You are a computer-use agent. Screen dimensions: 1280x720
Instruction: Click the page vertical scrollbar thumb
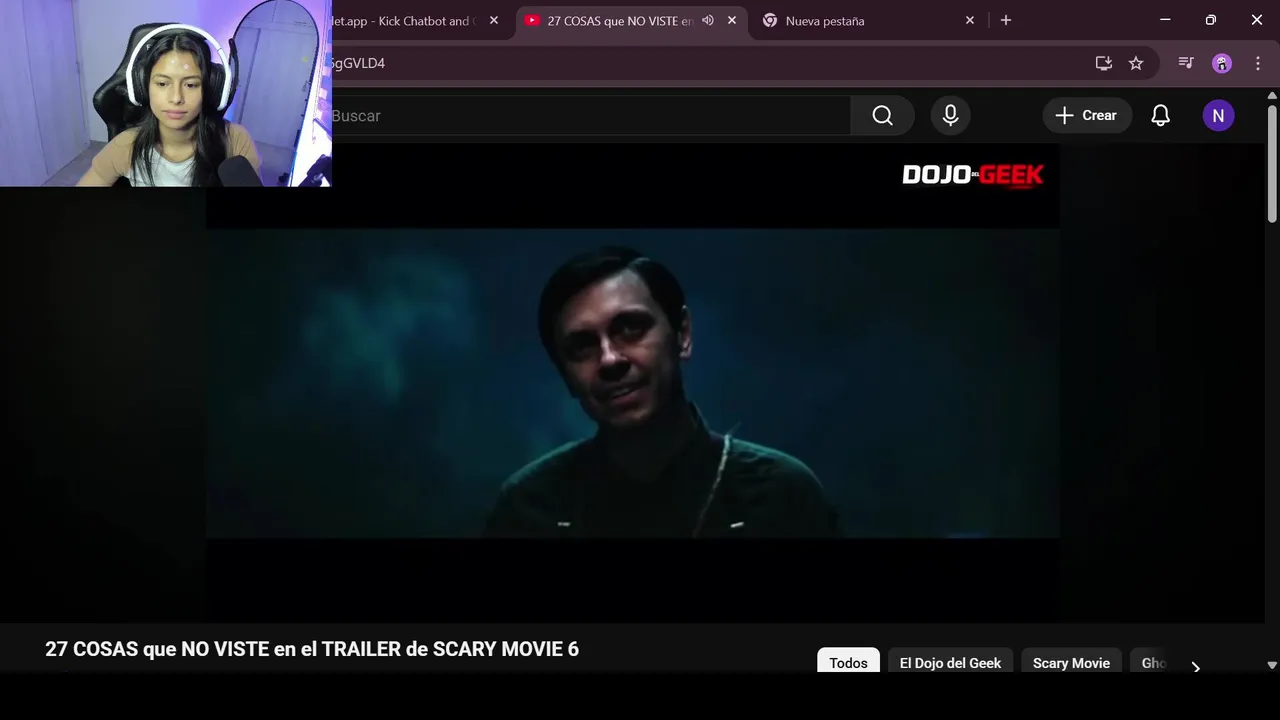1272,162
